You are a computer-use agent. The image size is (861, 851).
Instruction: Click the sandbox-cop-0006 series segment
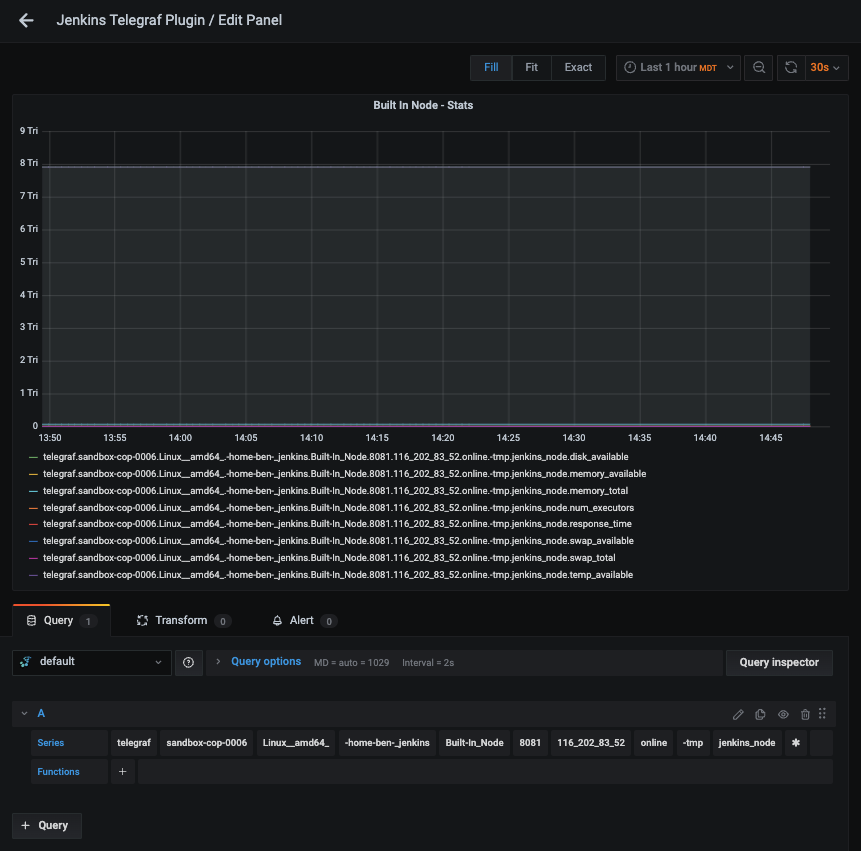[206, 743]
